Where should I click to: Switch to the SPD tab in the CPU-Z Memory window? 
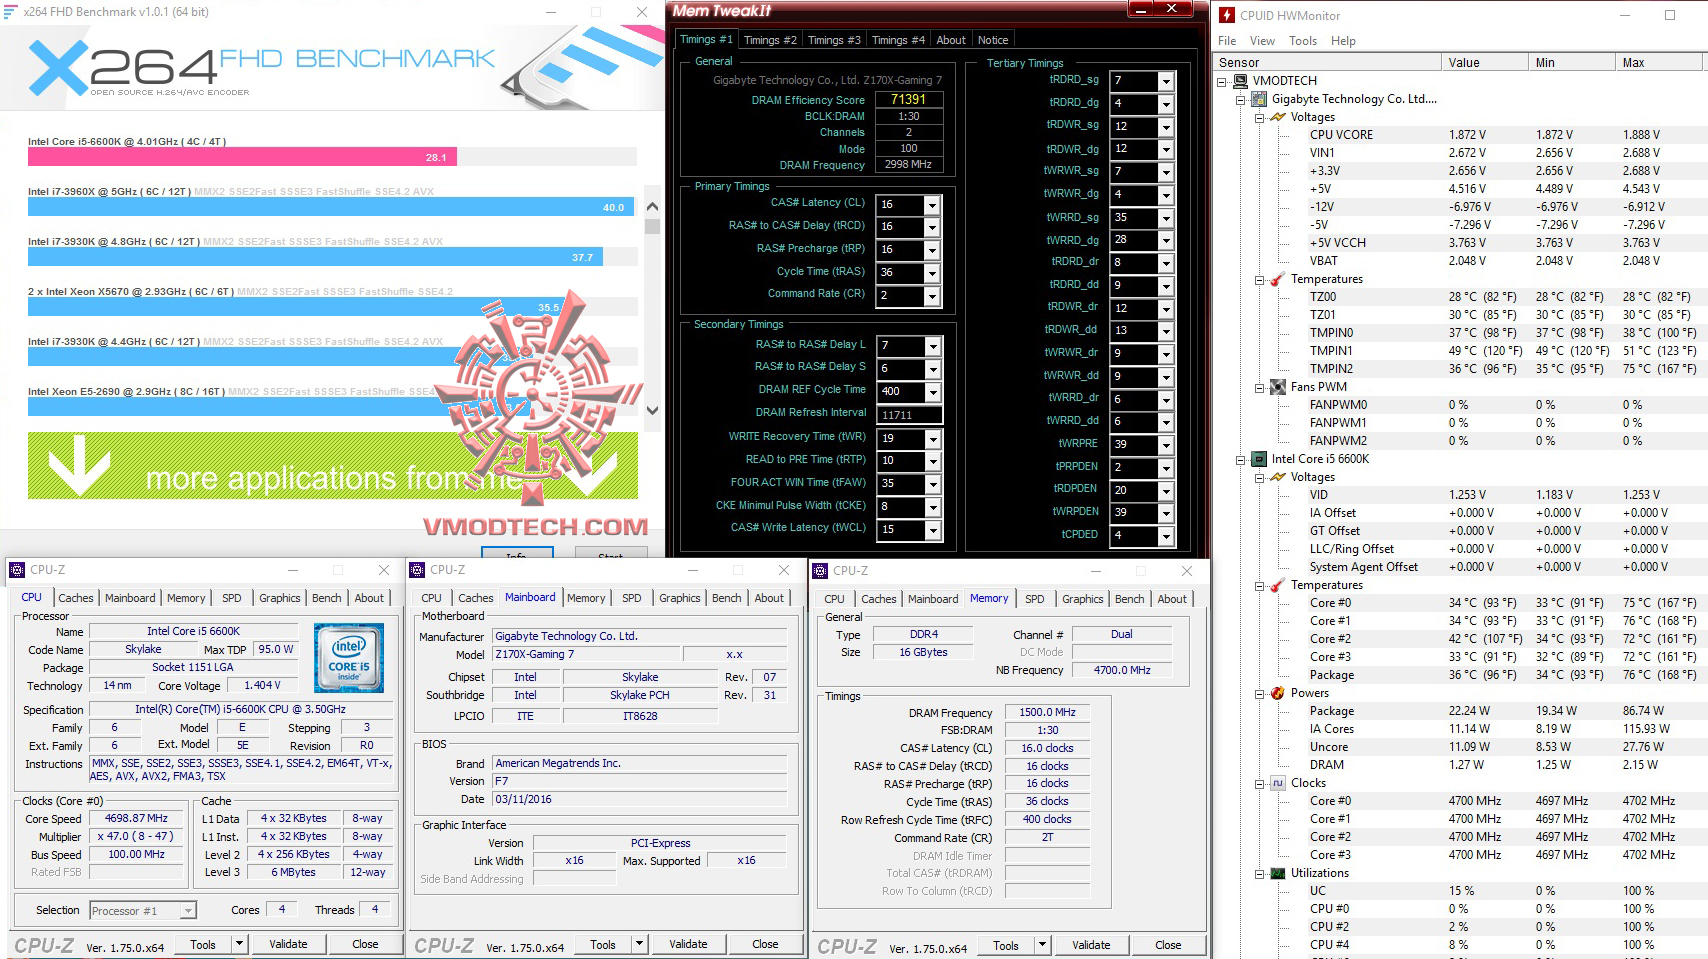[1035, 598]
